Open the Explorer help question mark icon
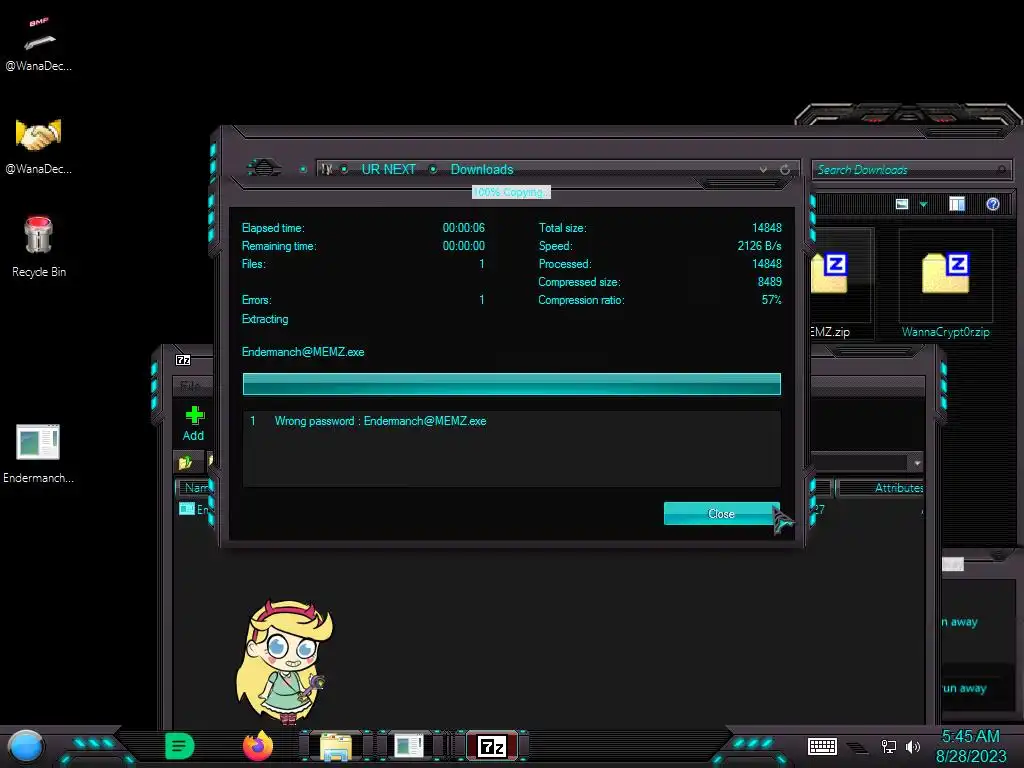Viewport: 1024px width, 768px height. (x=992, y=204)
